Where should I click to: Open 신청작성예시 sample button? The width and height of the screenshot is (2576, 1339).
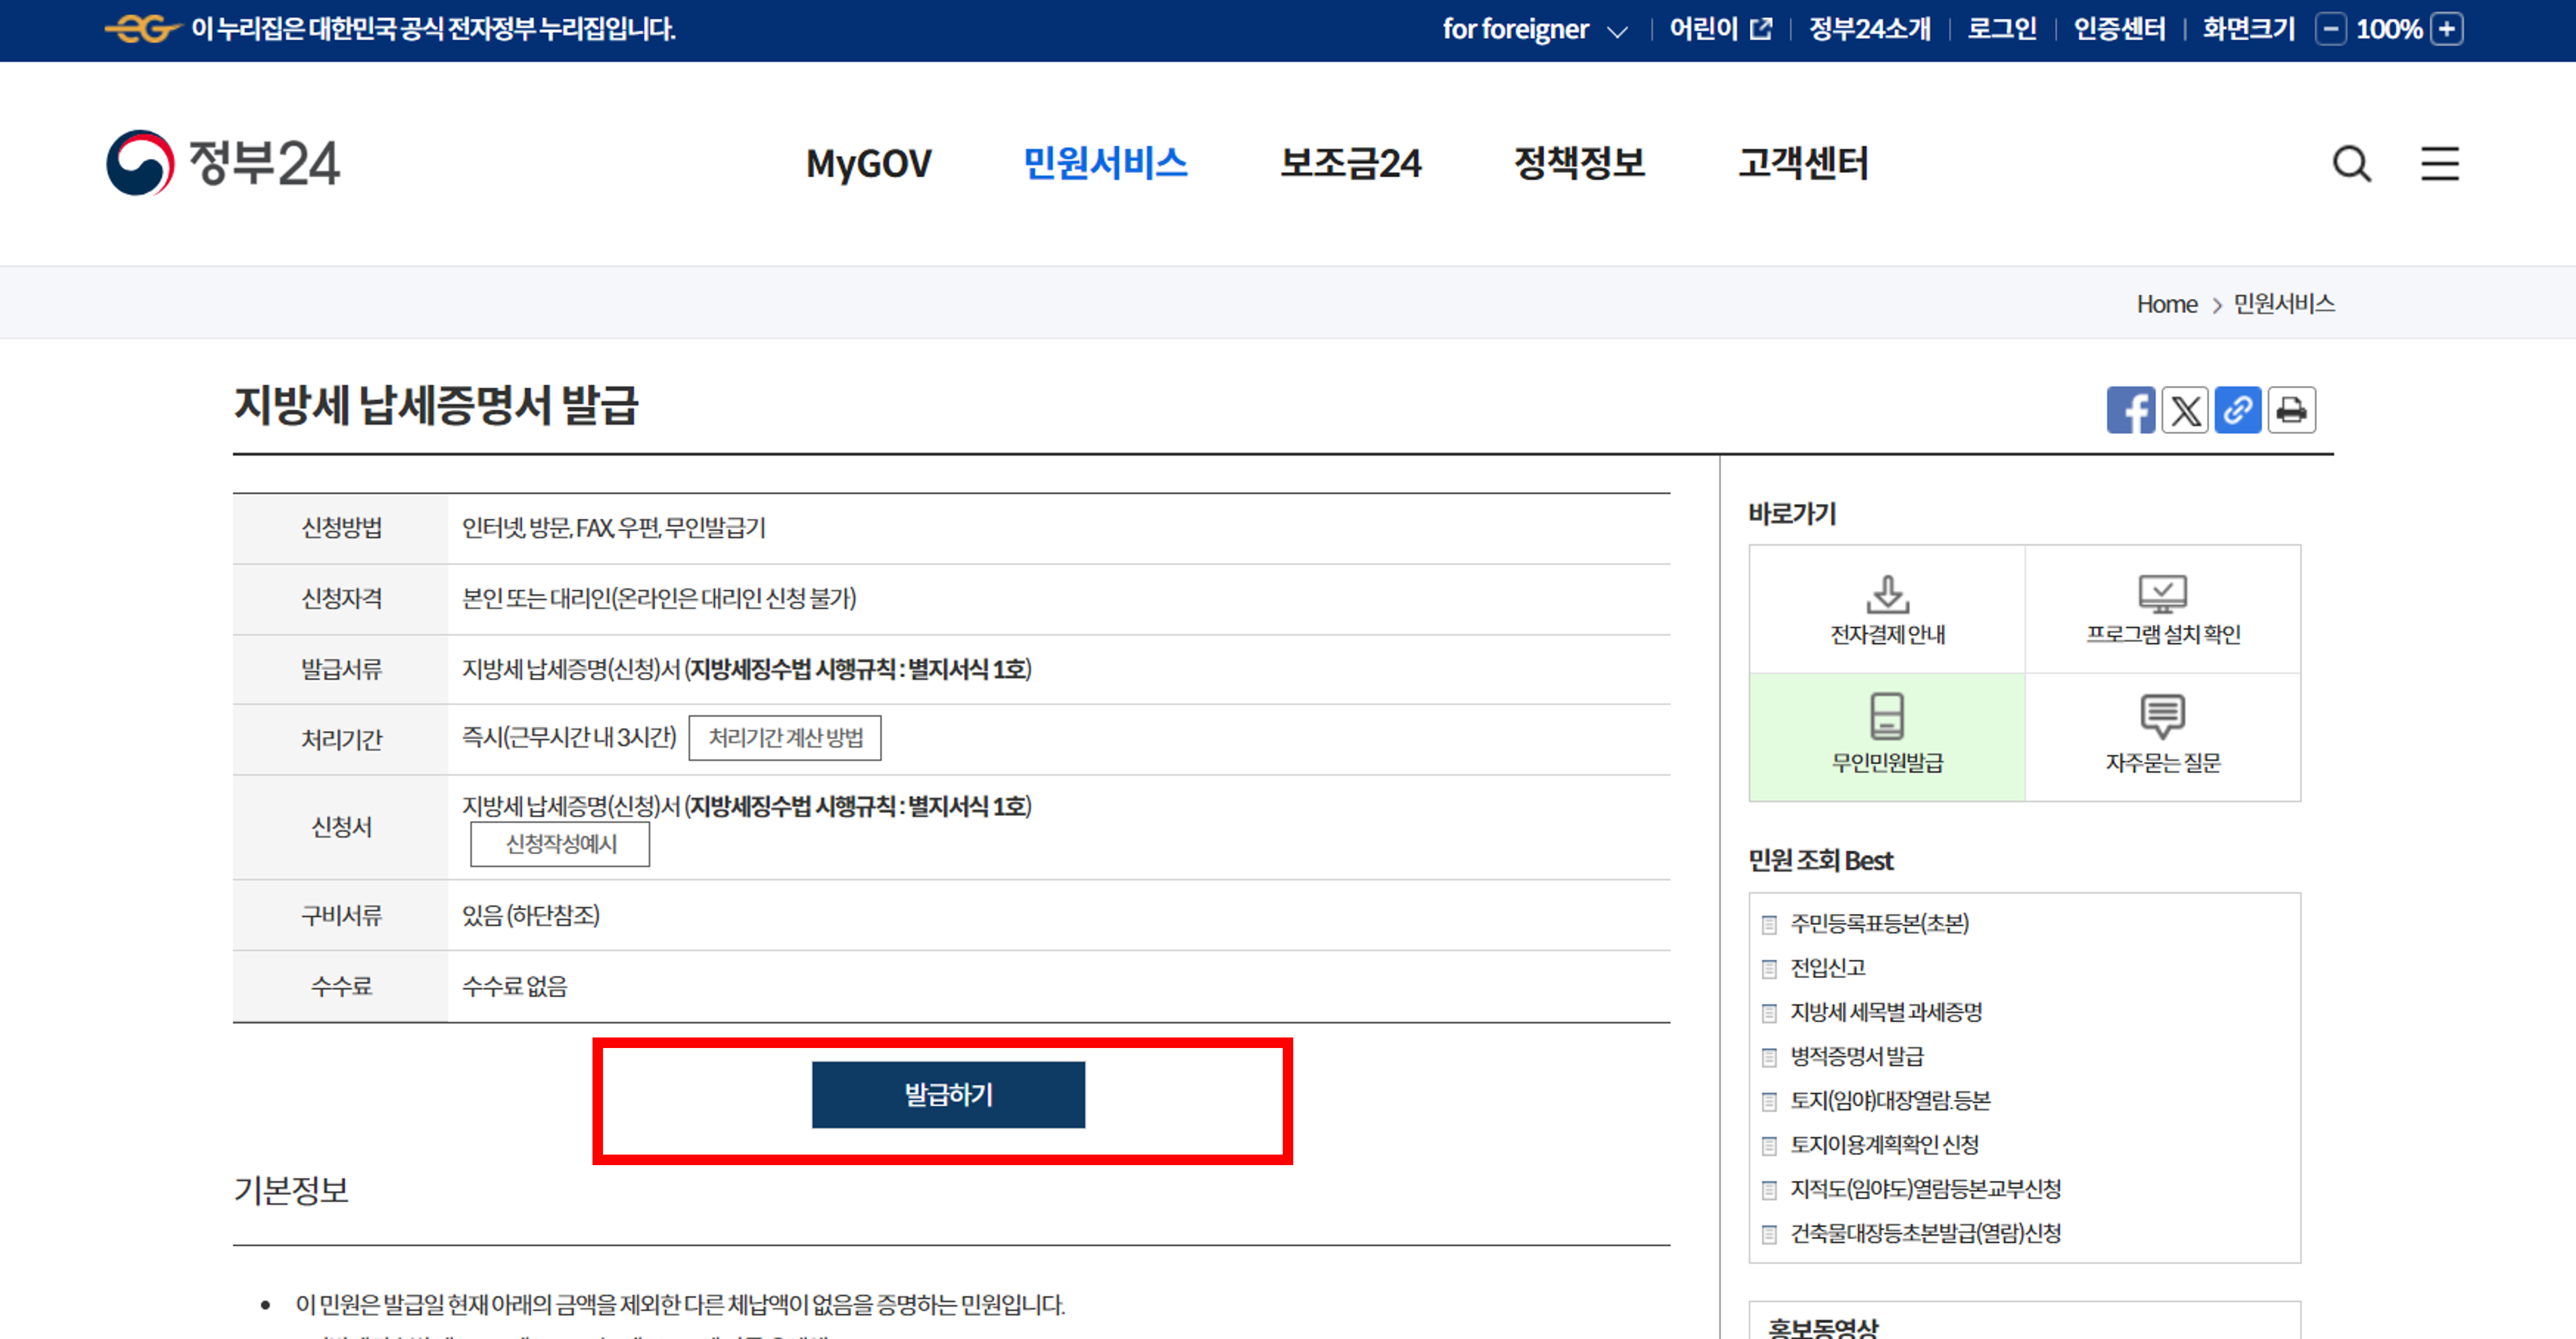tap(560, 844)
